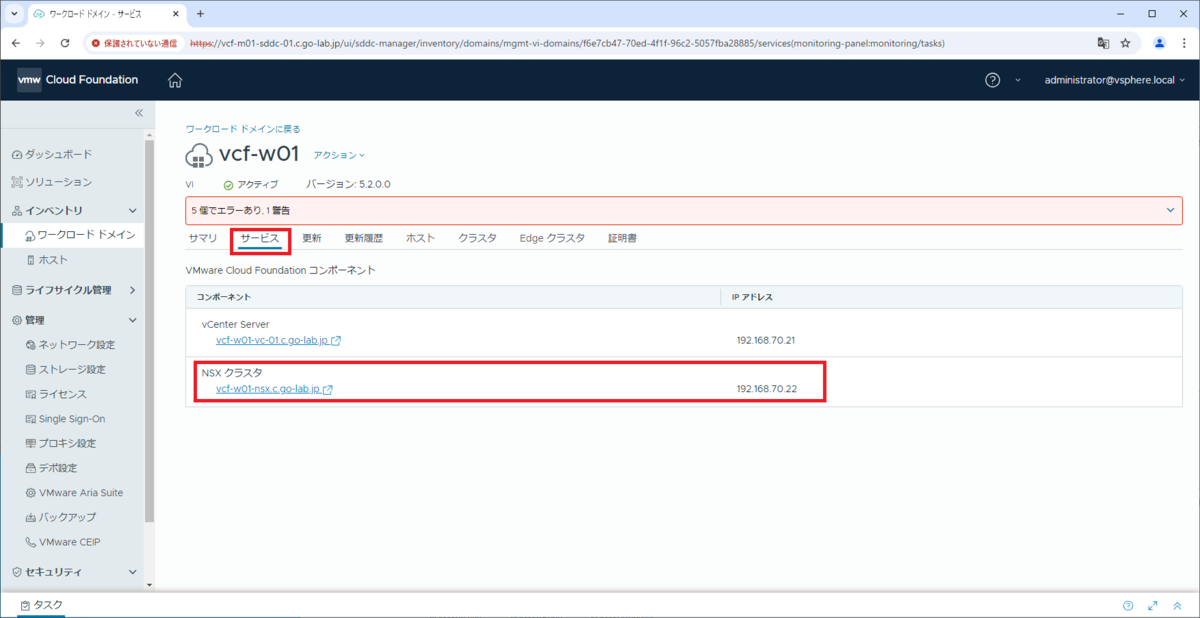The height and width of the screenshot is (618, 1200).
Task: Click the browser address bar URL
Action: coord(566,43)
